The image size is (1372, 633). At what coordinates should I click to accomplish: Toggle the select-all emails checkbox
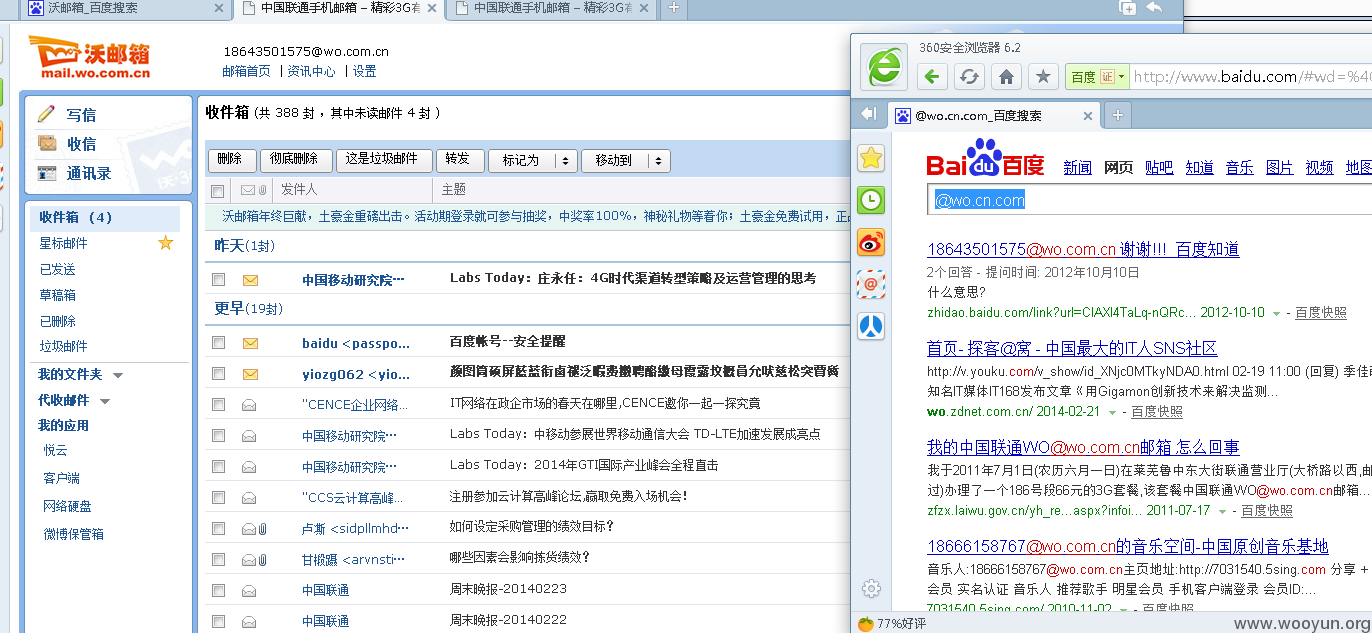pyautogui.click(x=218, y=190)
